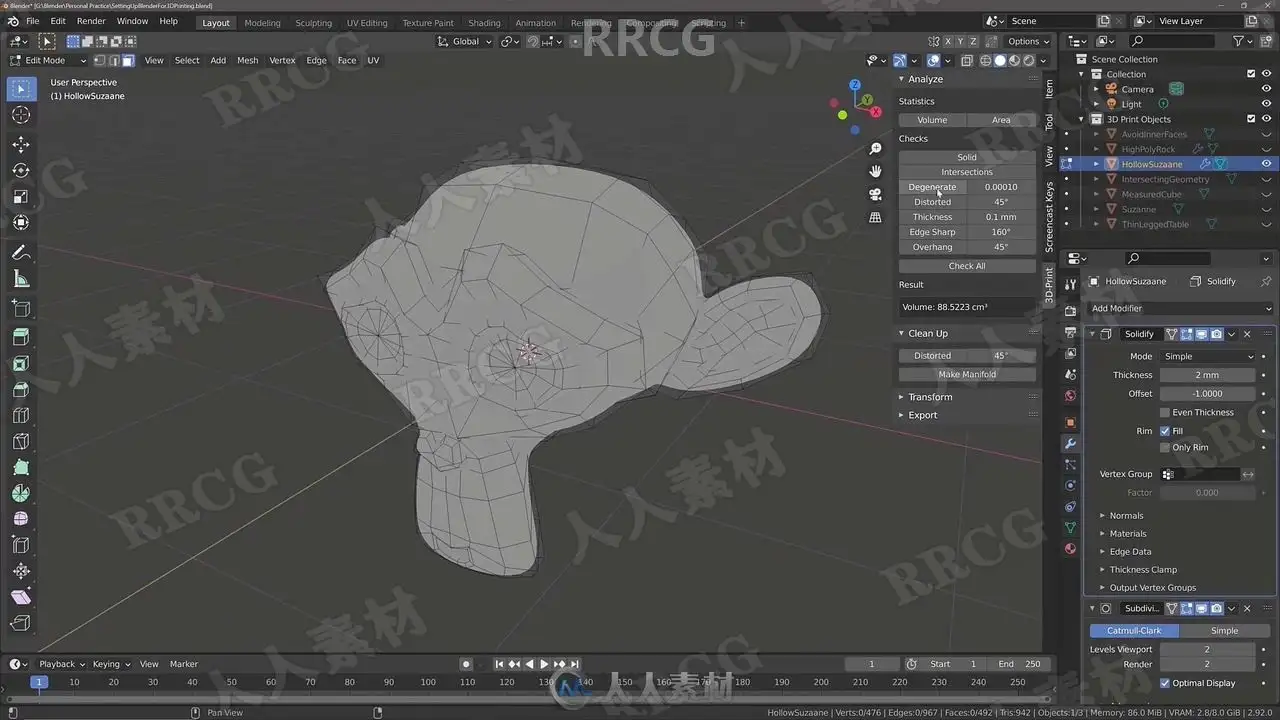Click the Check All button

click(967, 266)
